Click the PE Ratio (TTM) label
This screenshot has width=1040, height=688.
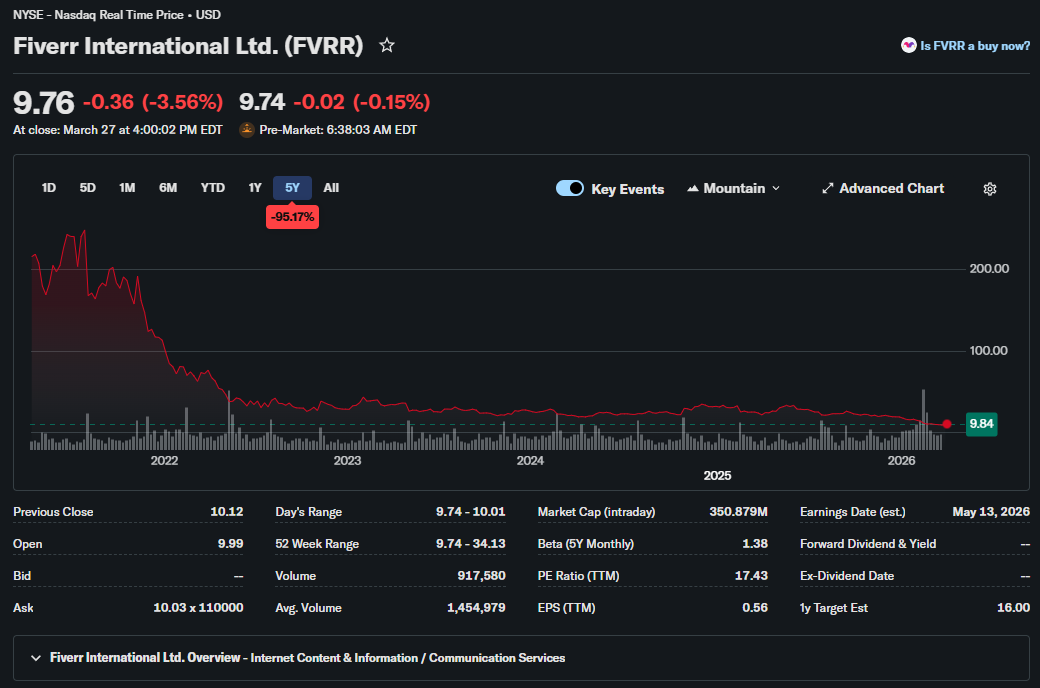click(x=578, y=575)
